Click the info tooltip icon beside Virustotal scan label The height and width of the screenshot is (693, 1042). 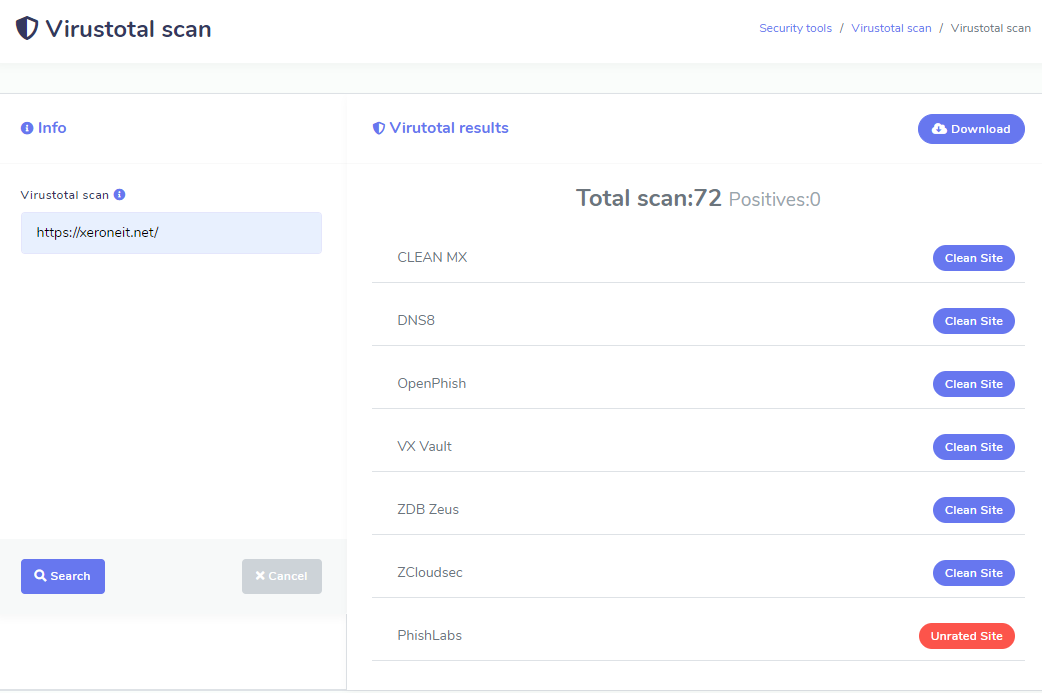click(x=119, y=195)
